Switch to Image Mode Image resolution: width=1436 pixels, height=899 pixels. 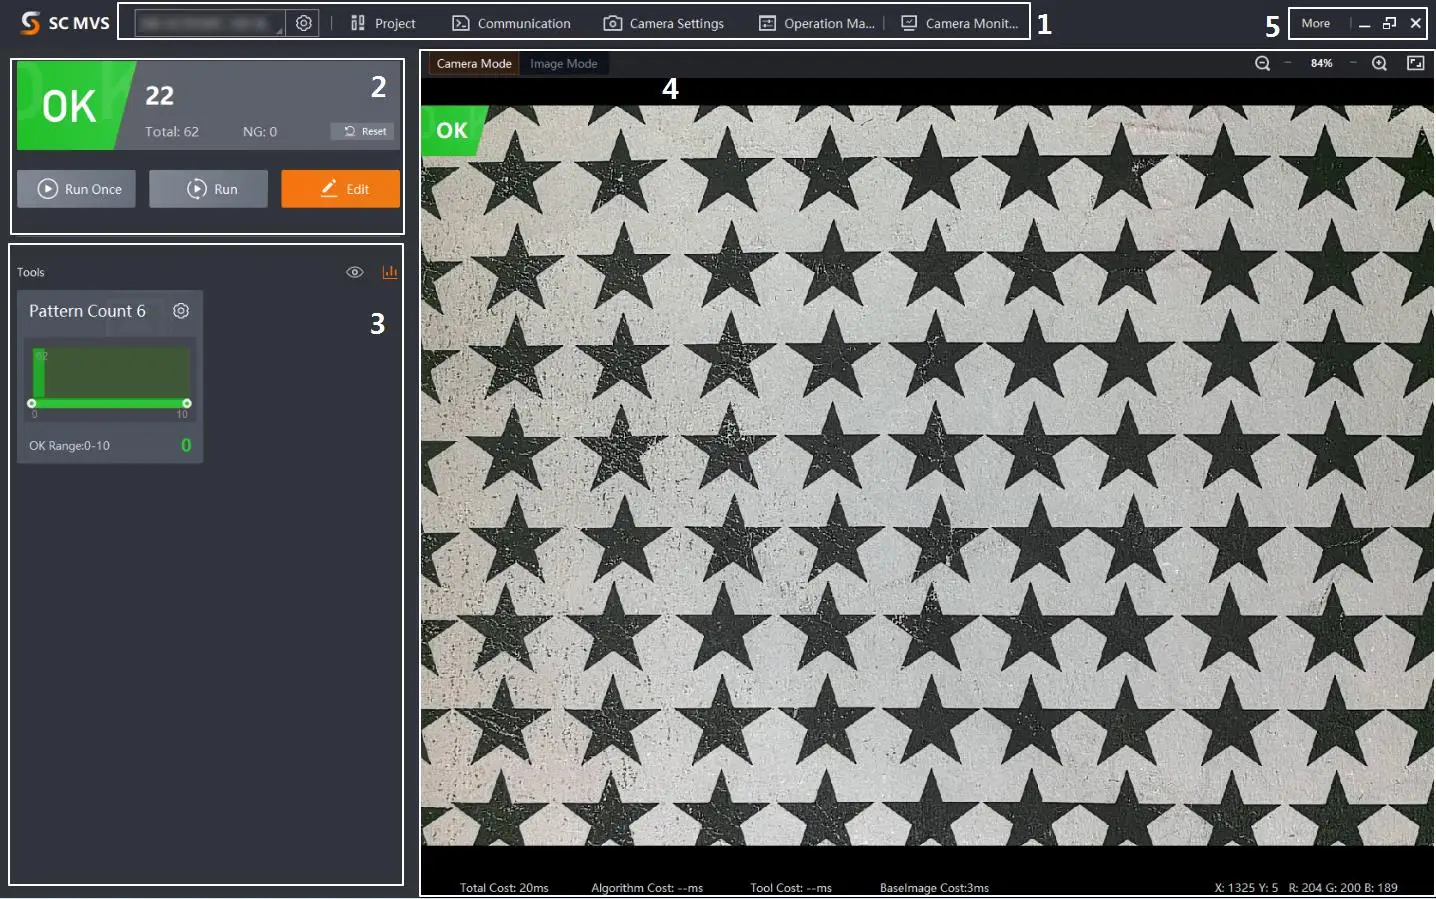point(563,63)
